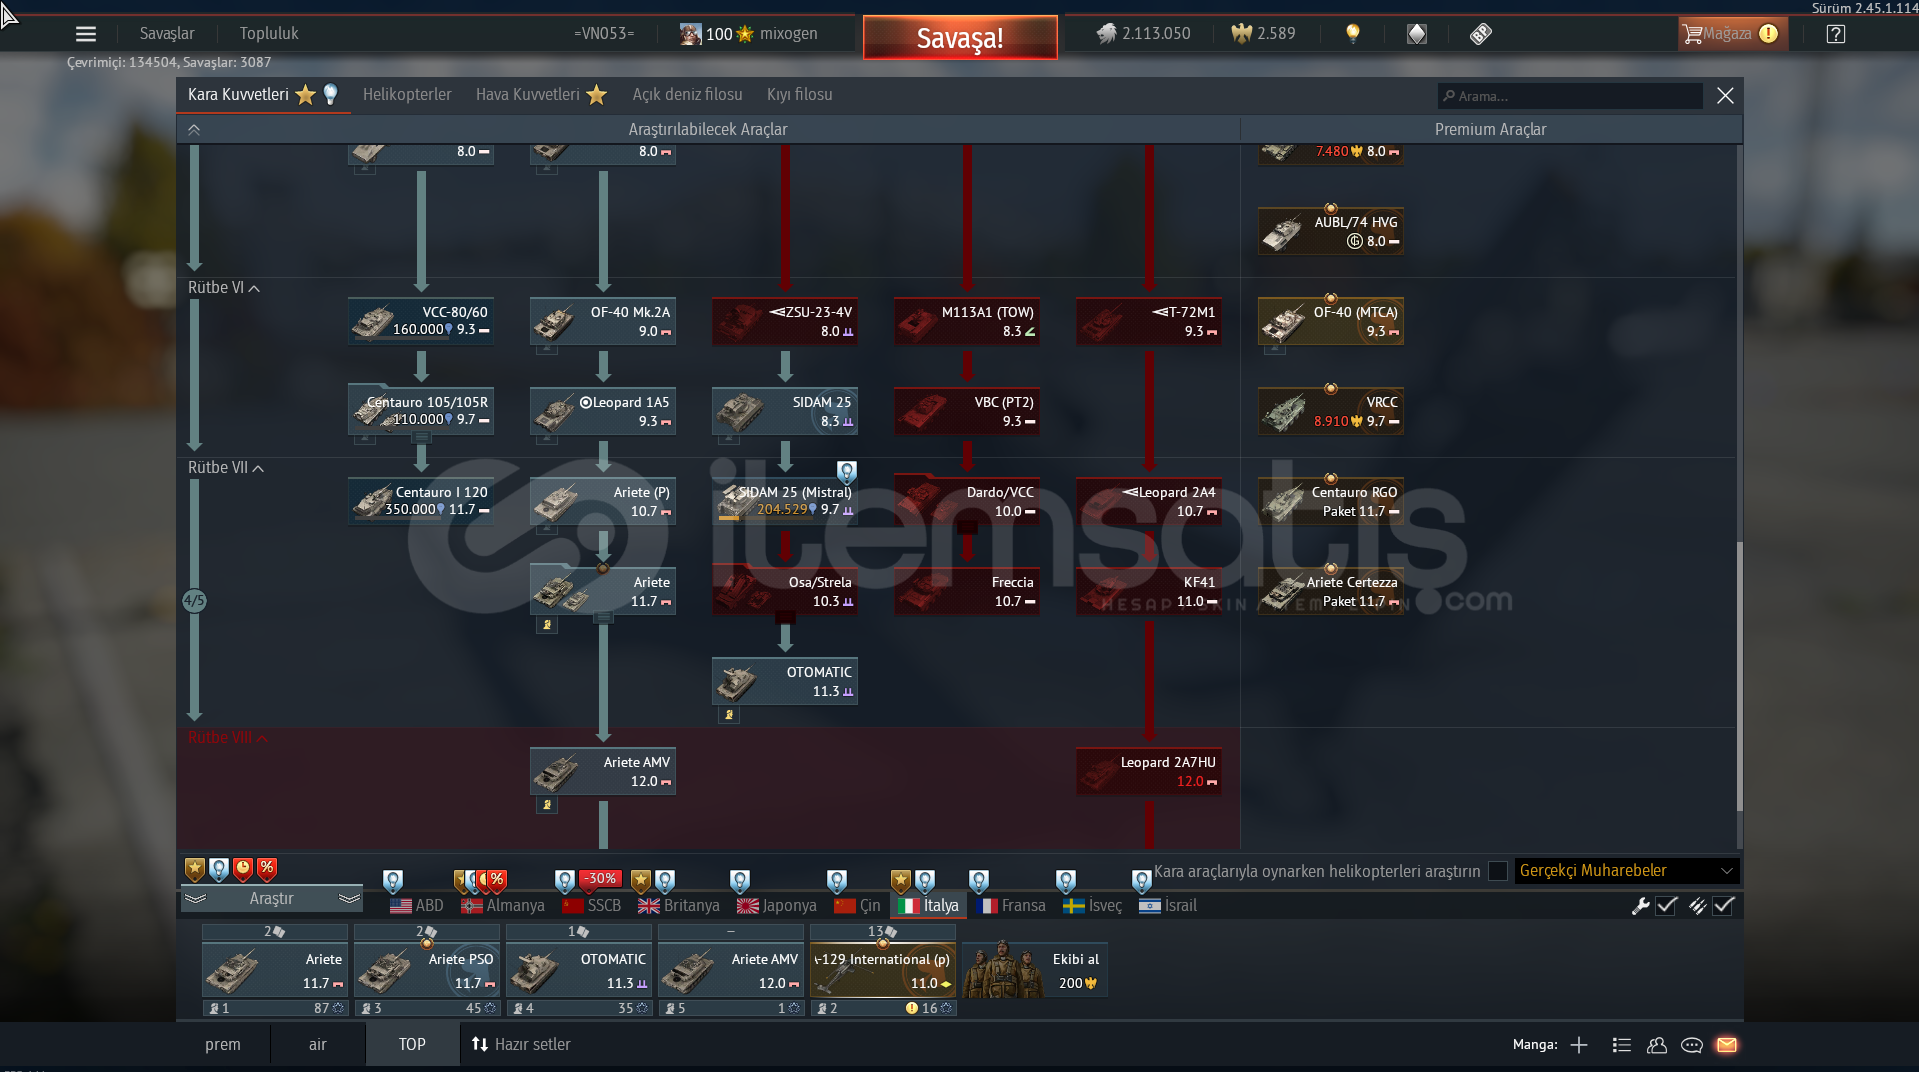Switch to Kıyı filosu tab
The image size is (1919, 1072).
799,95
